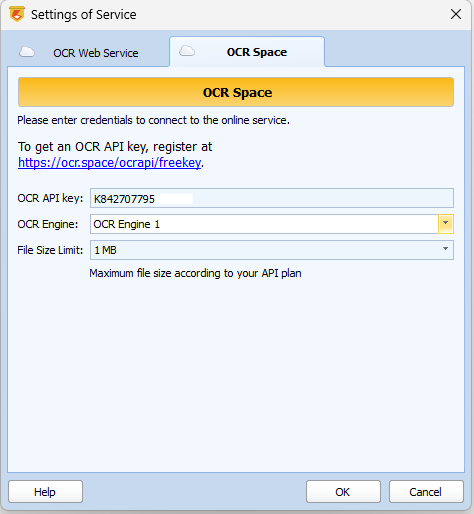The image size is (474, 514).
Task: Click the 1 MB file size combo box
Action: pyautogui.click(x=272, y=250)
